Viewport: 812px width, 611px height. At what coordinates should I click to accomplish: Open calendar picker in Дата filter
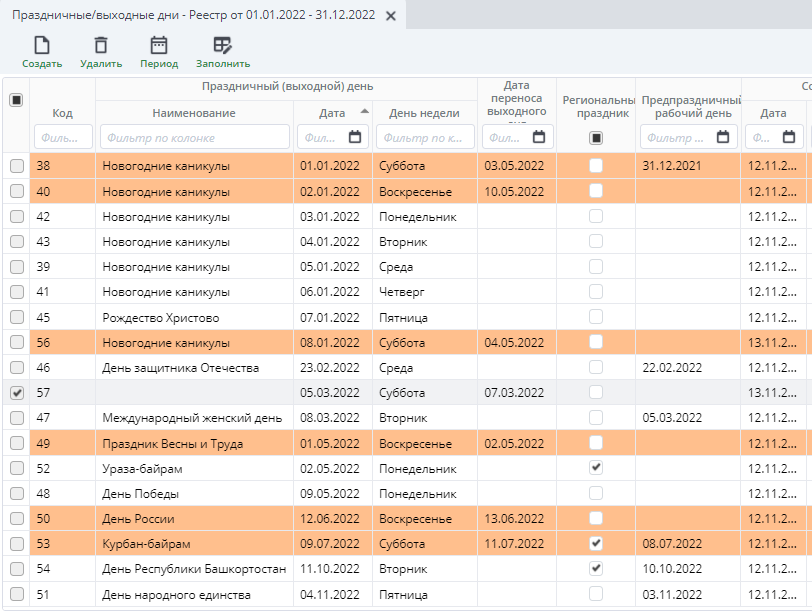[x=355, y=137]
